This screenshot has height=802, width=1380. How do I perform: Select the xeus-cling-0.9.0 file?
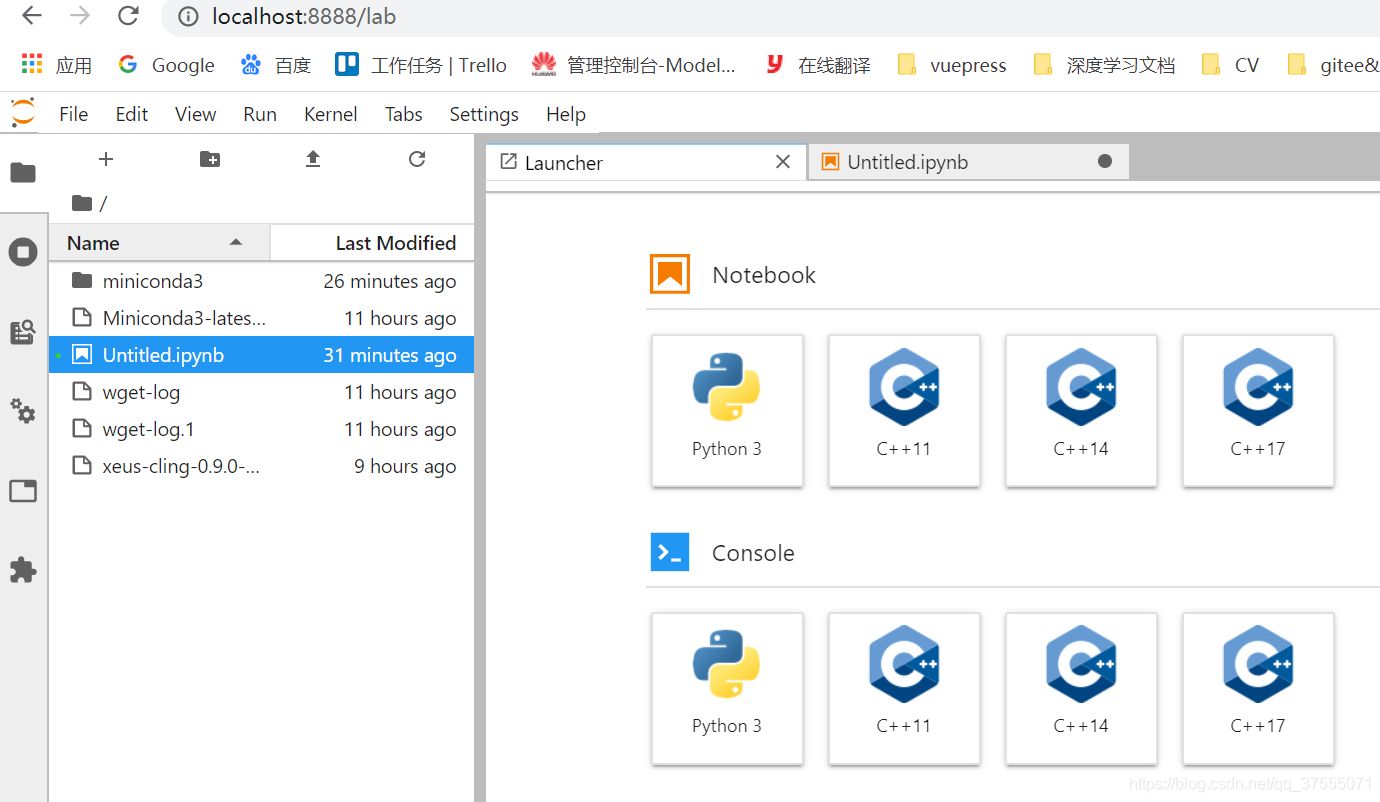(x=262, y=466)
